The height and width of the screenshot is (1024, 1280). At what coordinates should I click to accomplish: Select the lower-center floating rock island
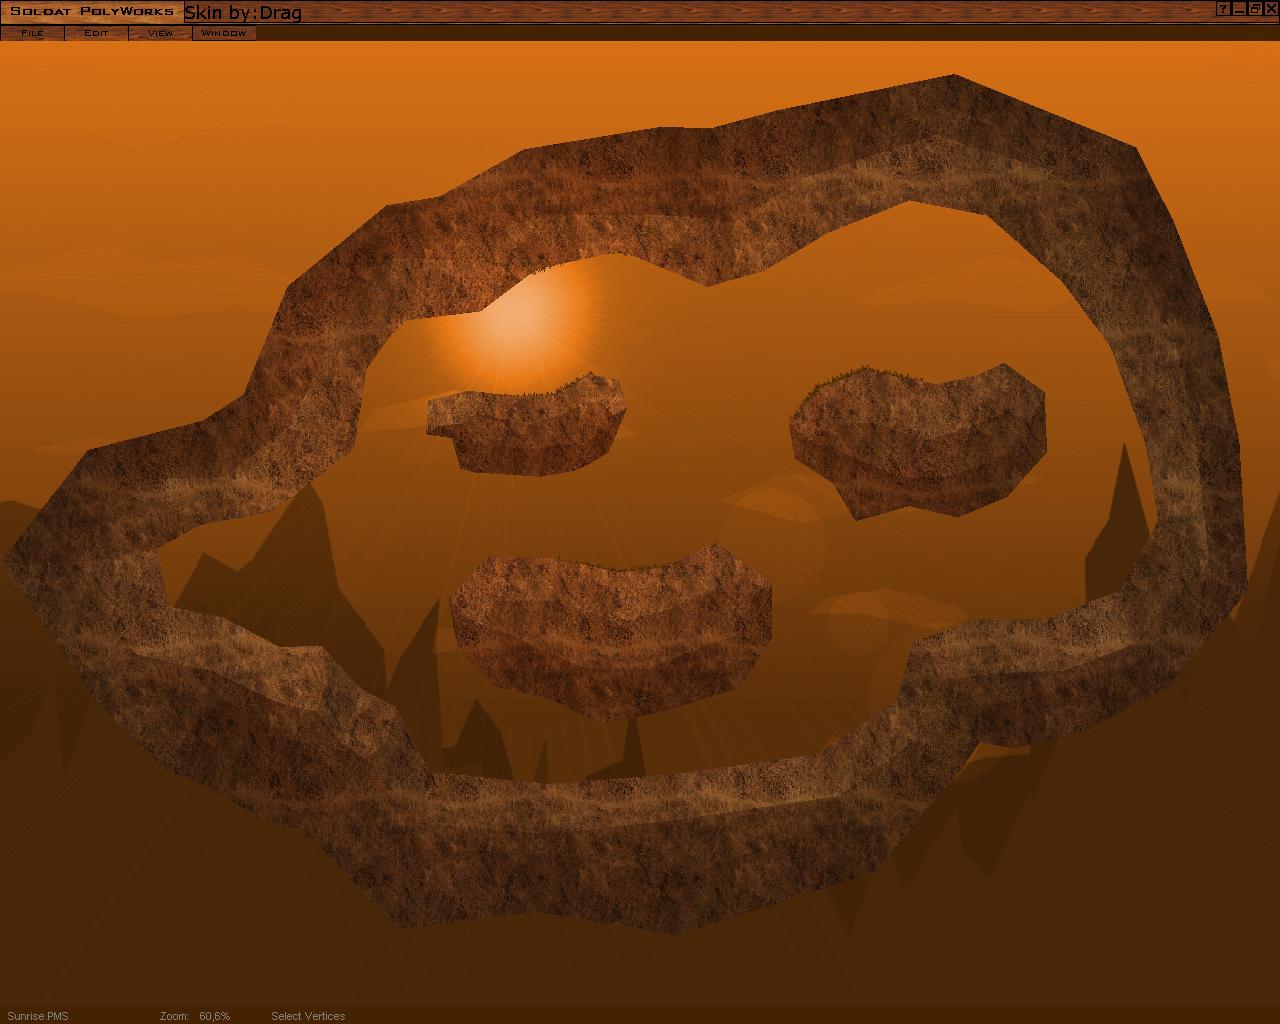tap(610, 630)
